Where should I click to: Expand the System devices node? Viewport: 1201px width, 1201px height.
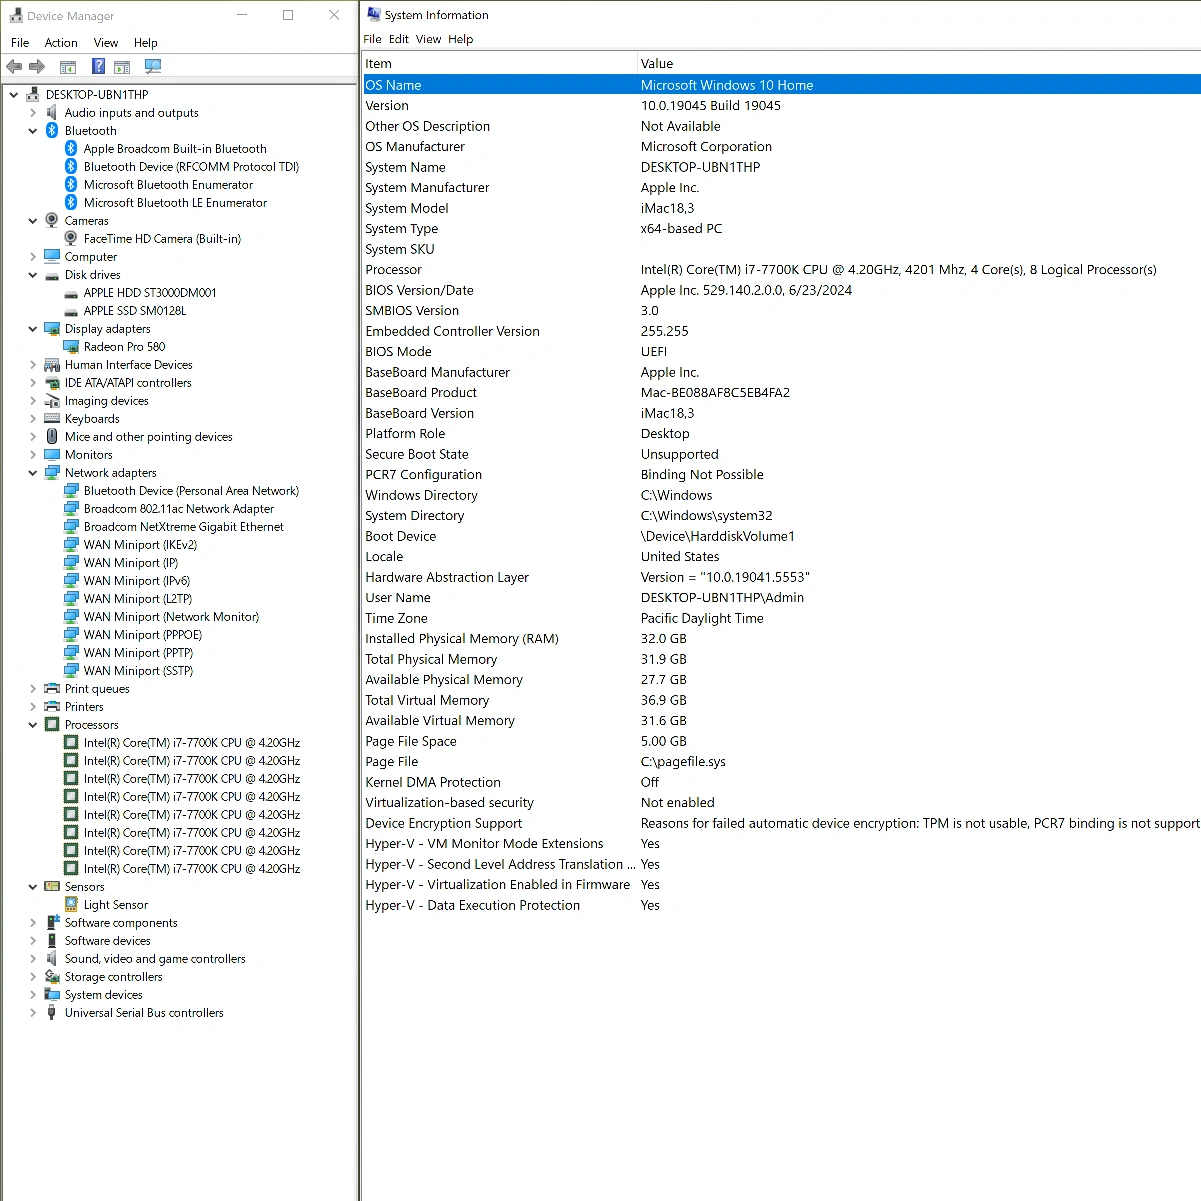(x=33, y=995)
